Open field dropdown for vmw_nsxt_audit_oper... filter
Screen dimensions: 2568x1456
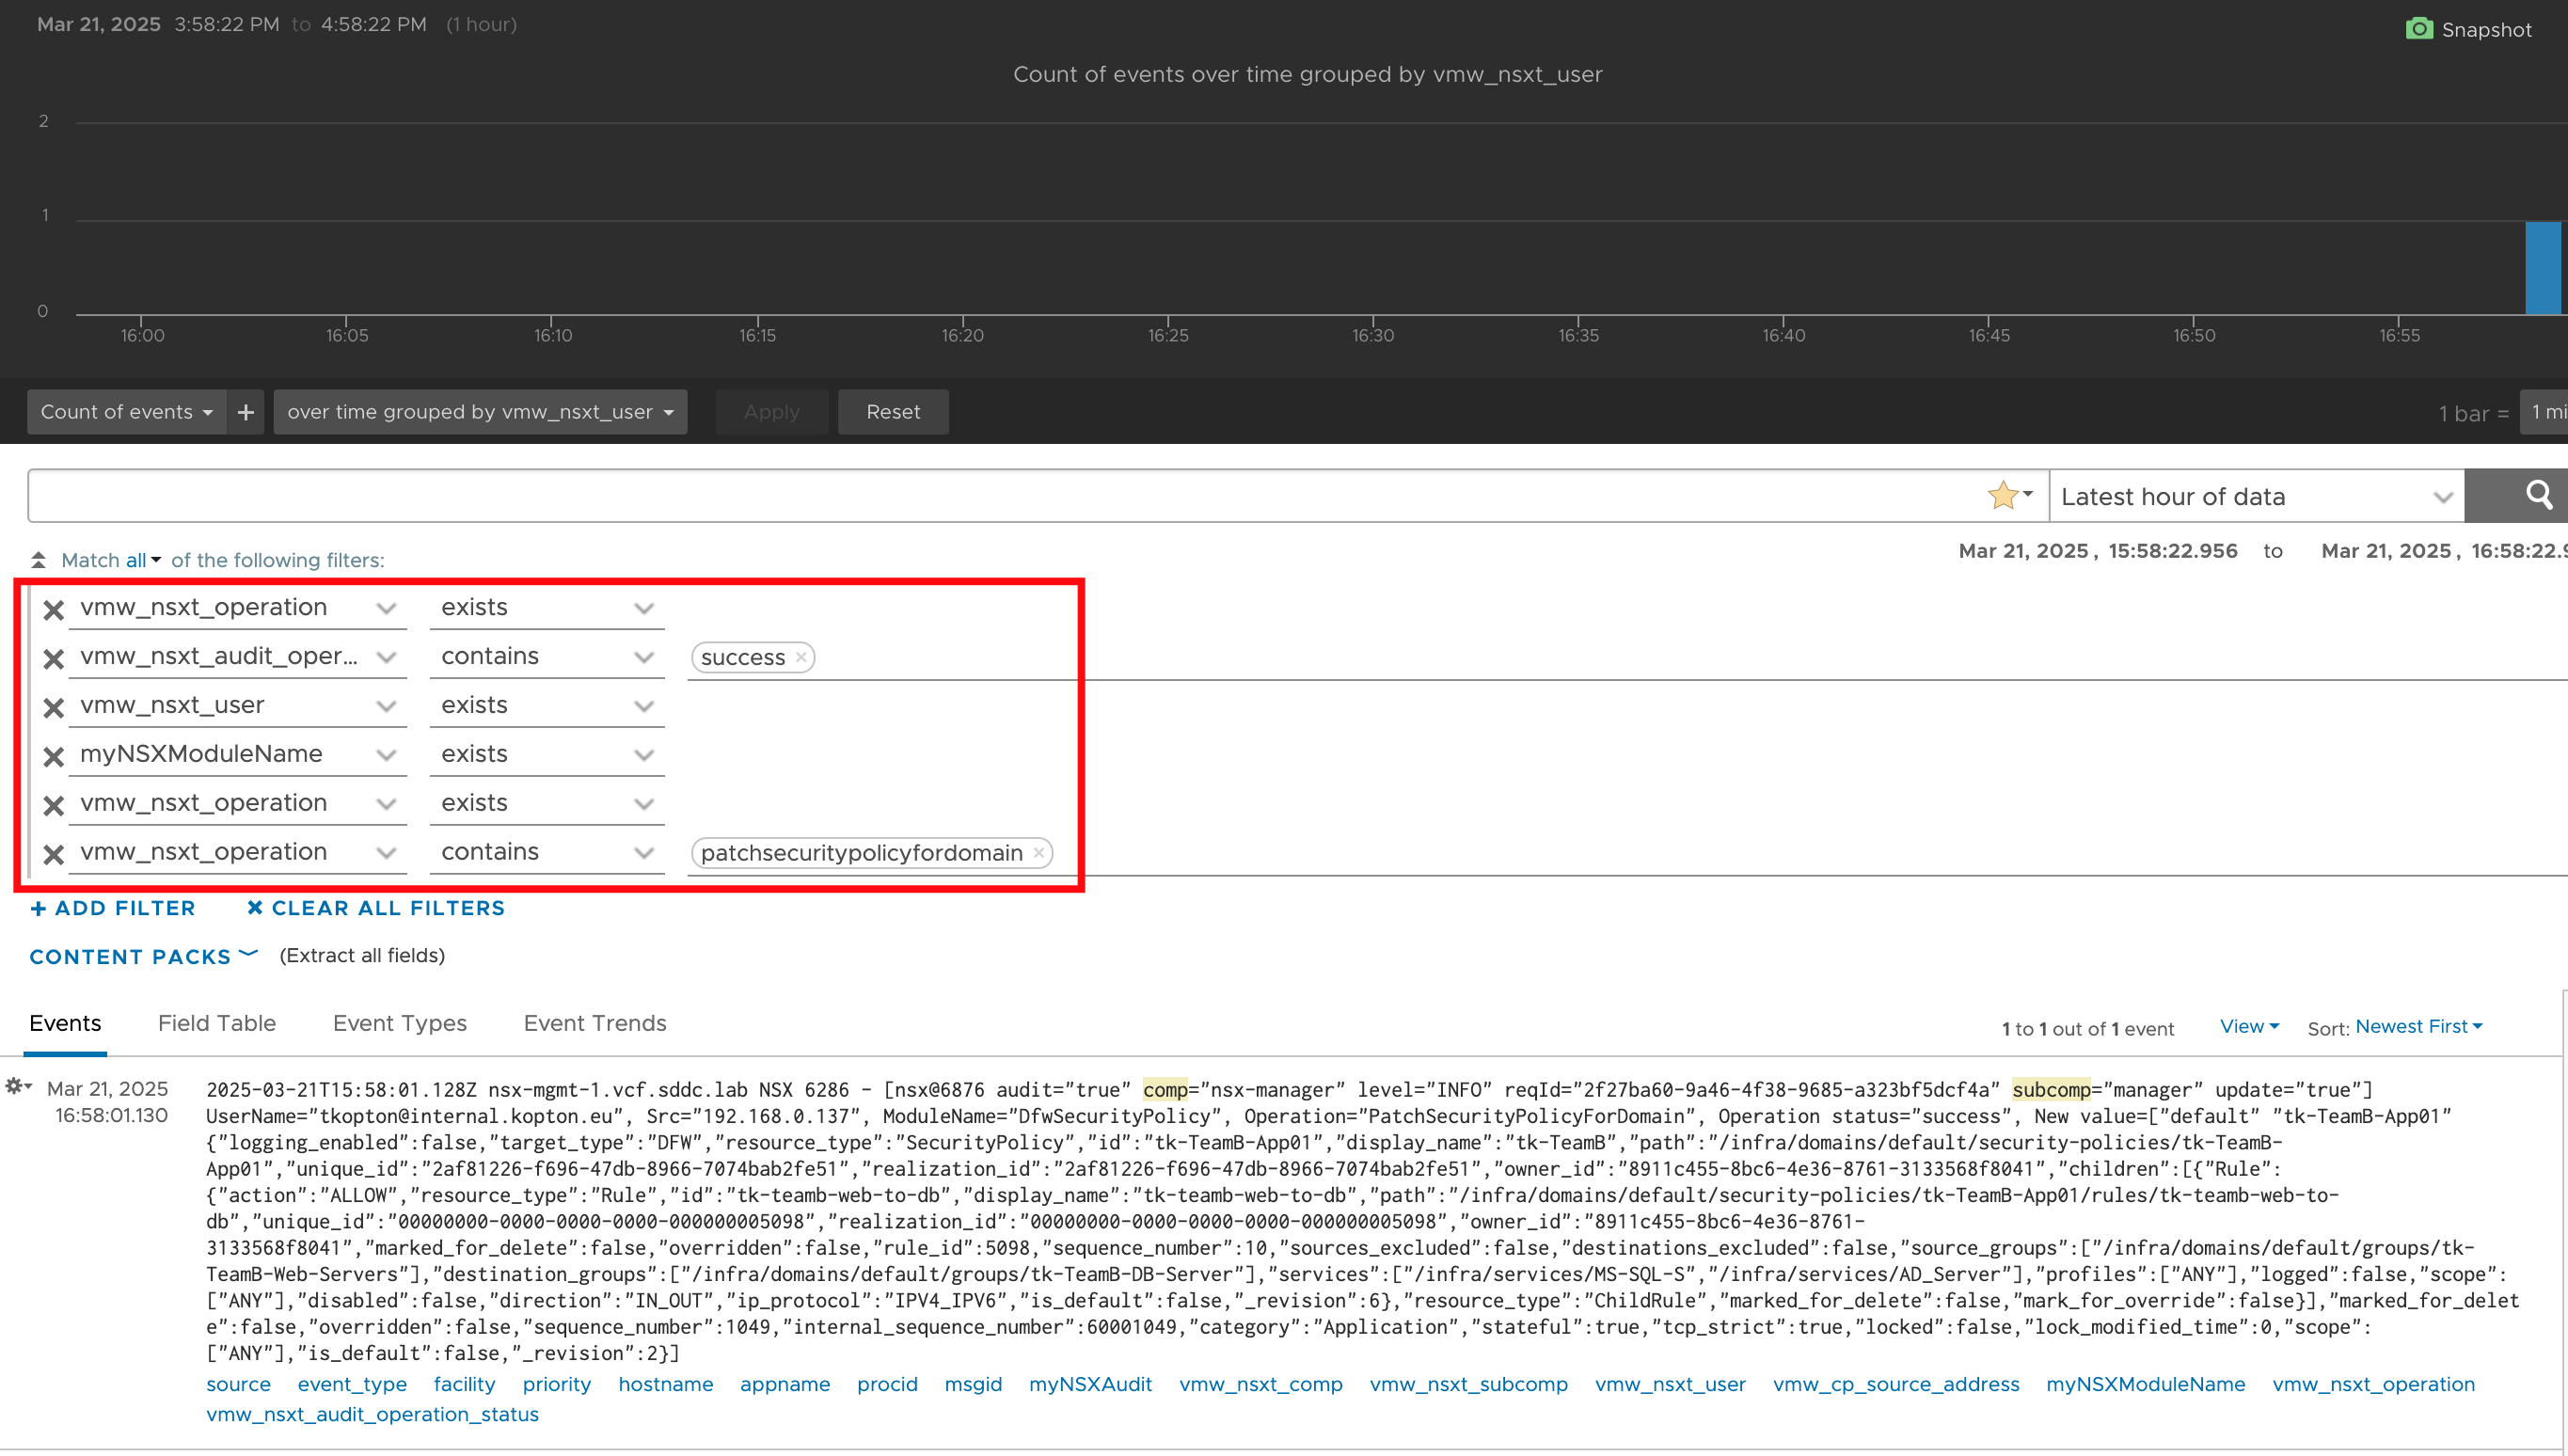coord(238,657)
